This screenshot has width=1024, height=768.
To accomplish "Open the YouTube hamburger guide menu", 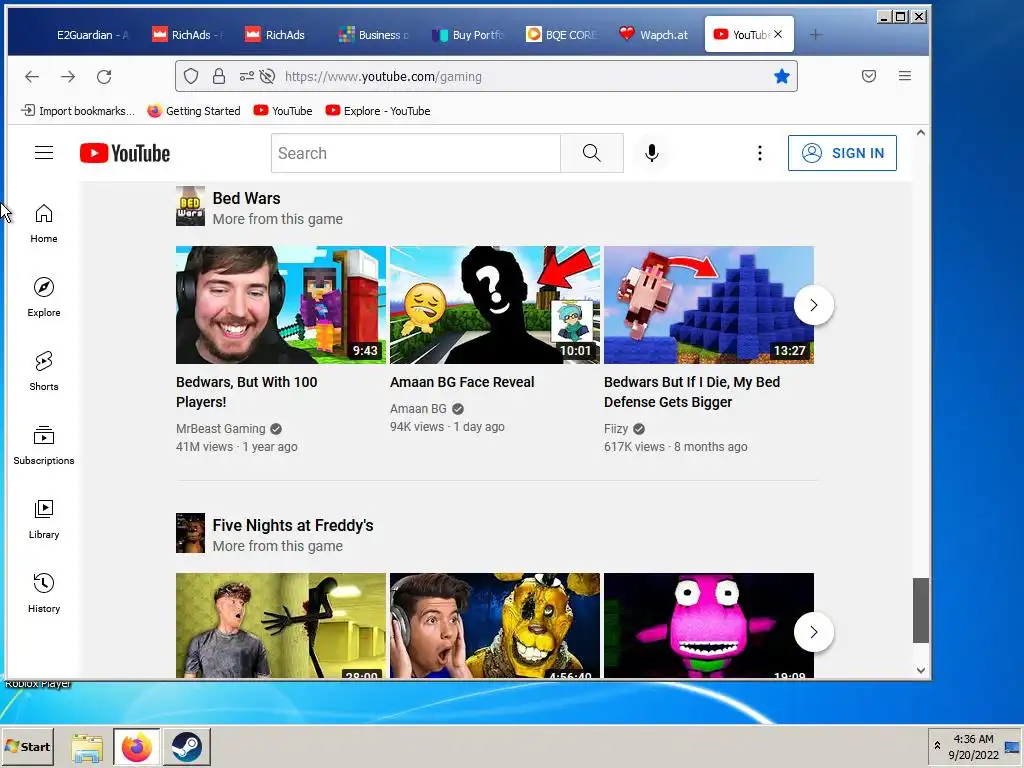I will click(44, 153).
